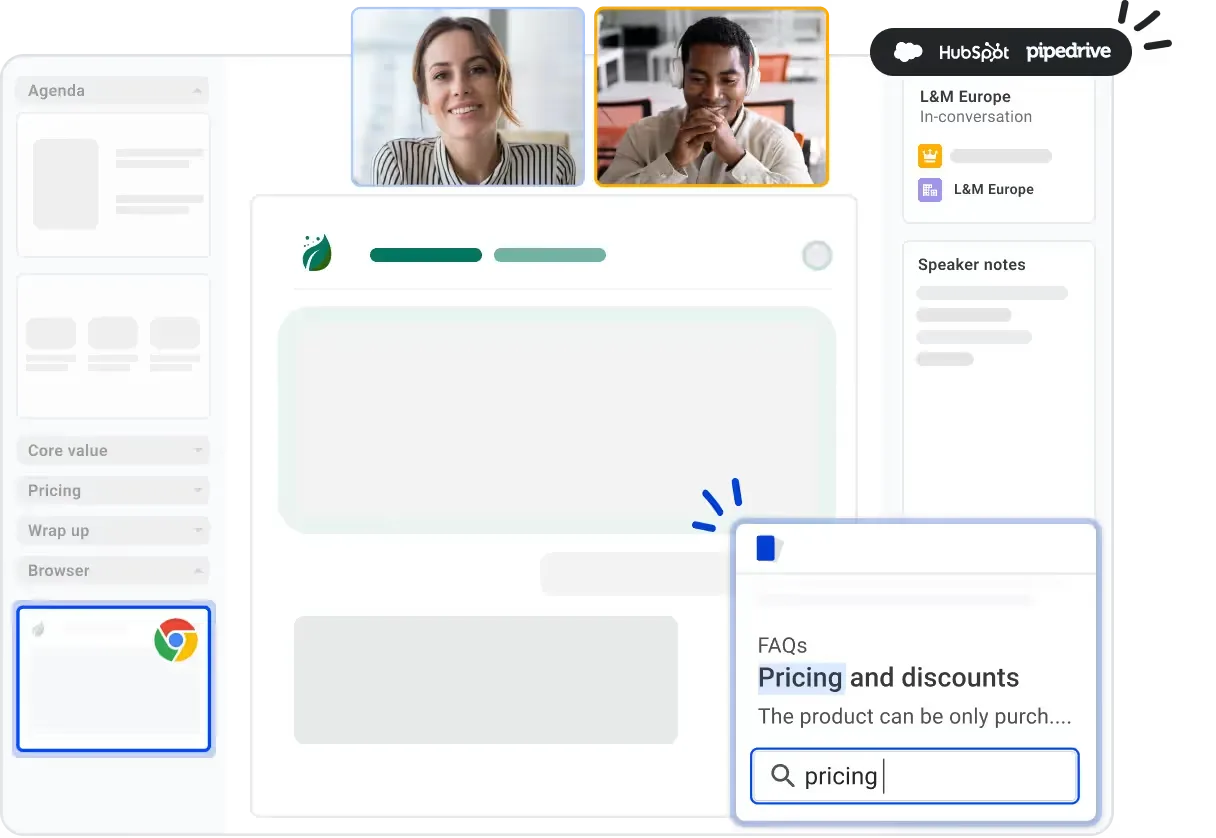Click the Salesforce cloud icon
Image resolution: width=1216 pixels, height=838 pixels.
click(x=908, y=52)
